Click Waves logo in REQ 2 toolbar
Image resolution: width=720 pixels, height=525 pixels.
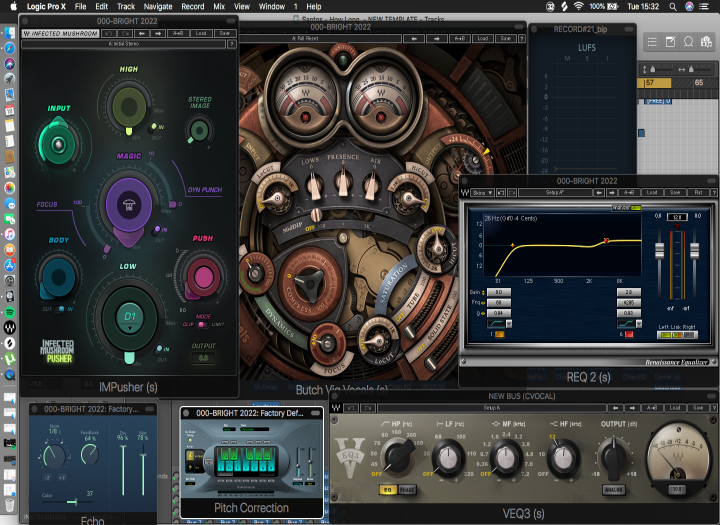(x=465, y=192)
